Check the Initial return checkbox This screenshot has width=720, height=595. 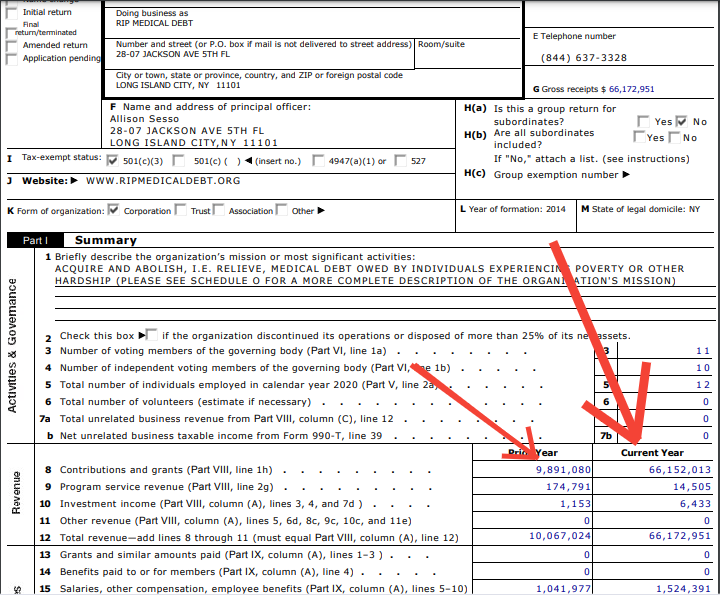pyautogui.click(x=11, y=13)
